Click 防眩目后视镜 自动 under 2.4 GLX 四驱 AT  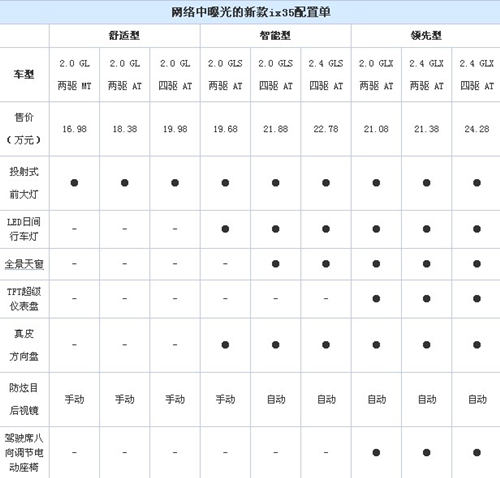(x=477, y=399)
